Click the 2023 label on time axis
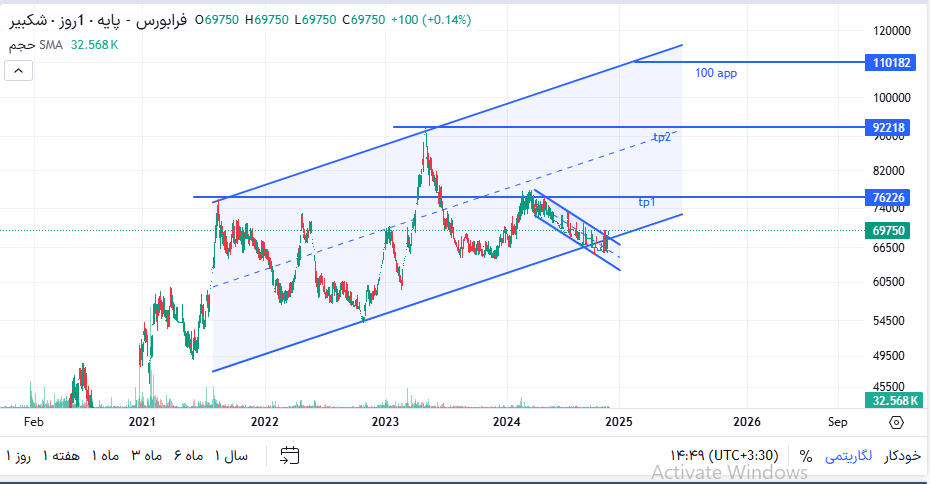The image size is (930, 484). click(385, 422)
